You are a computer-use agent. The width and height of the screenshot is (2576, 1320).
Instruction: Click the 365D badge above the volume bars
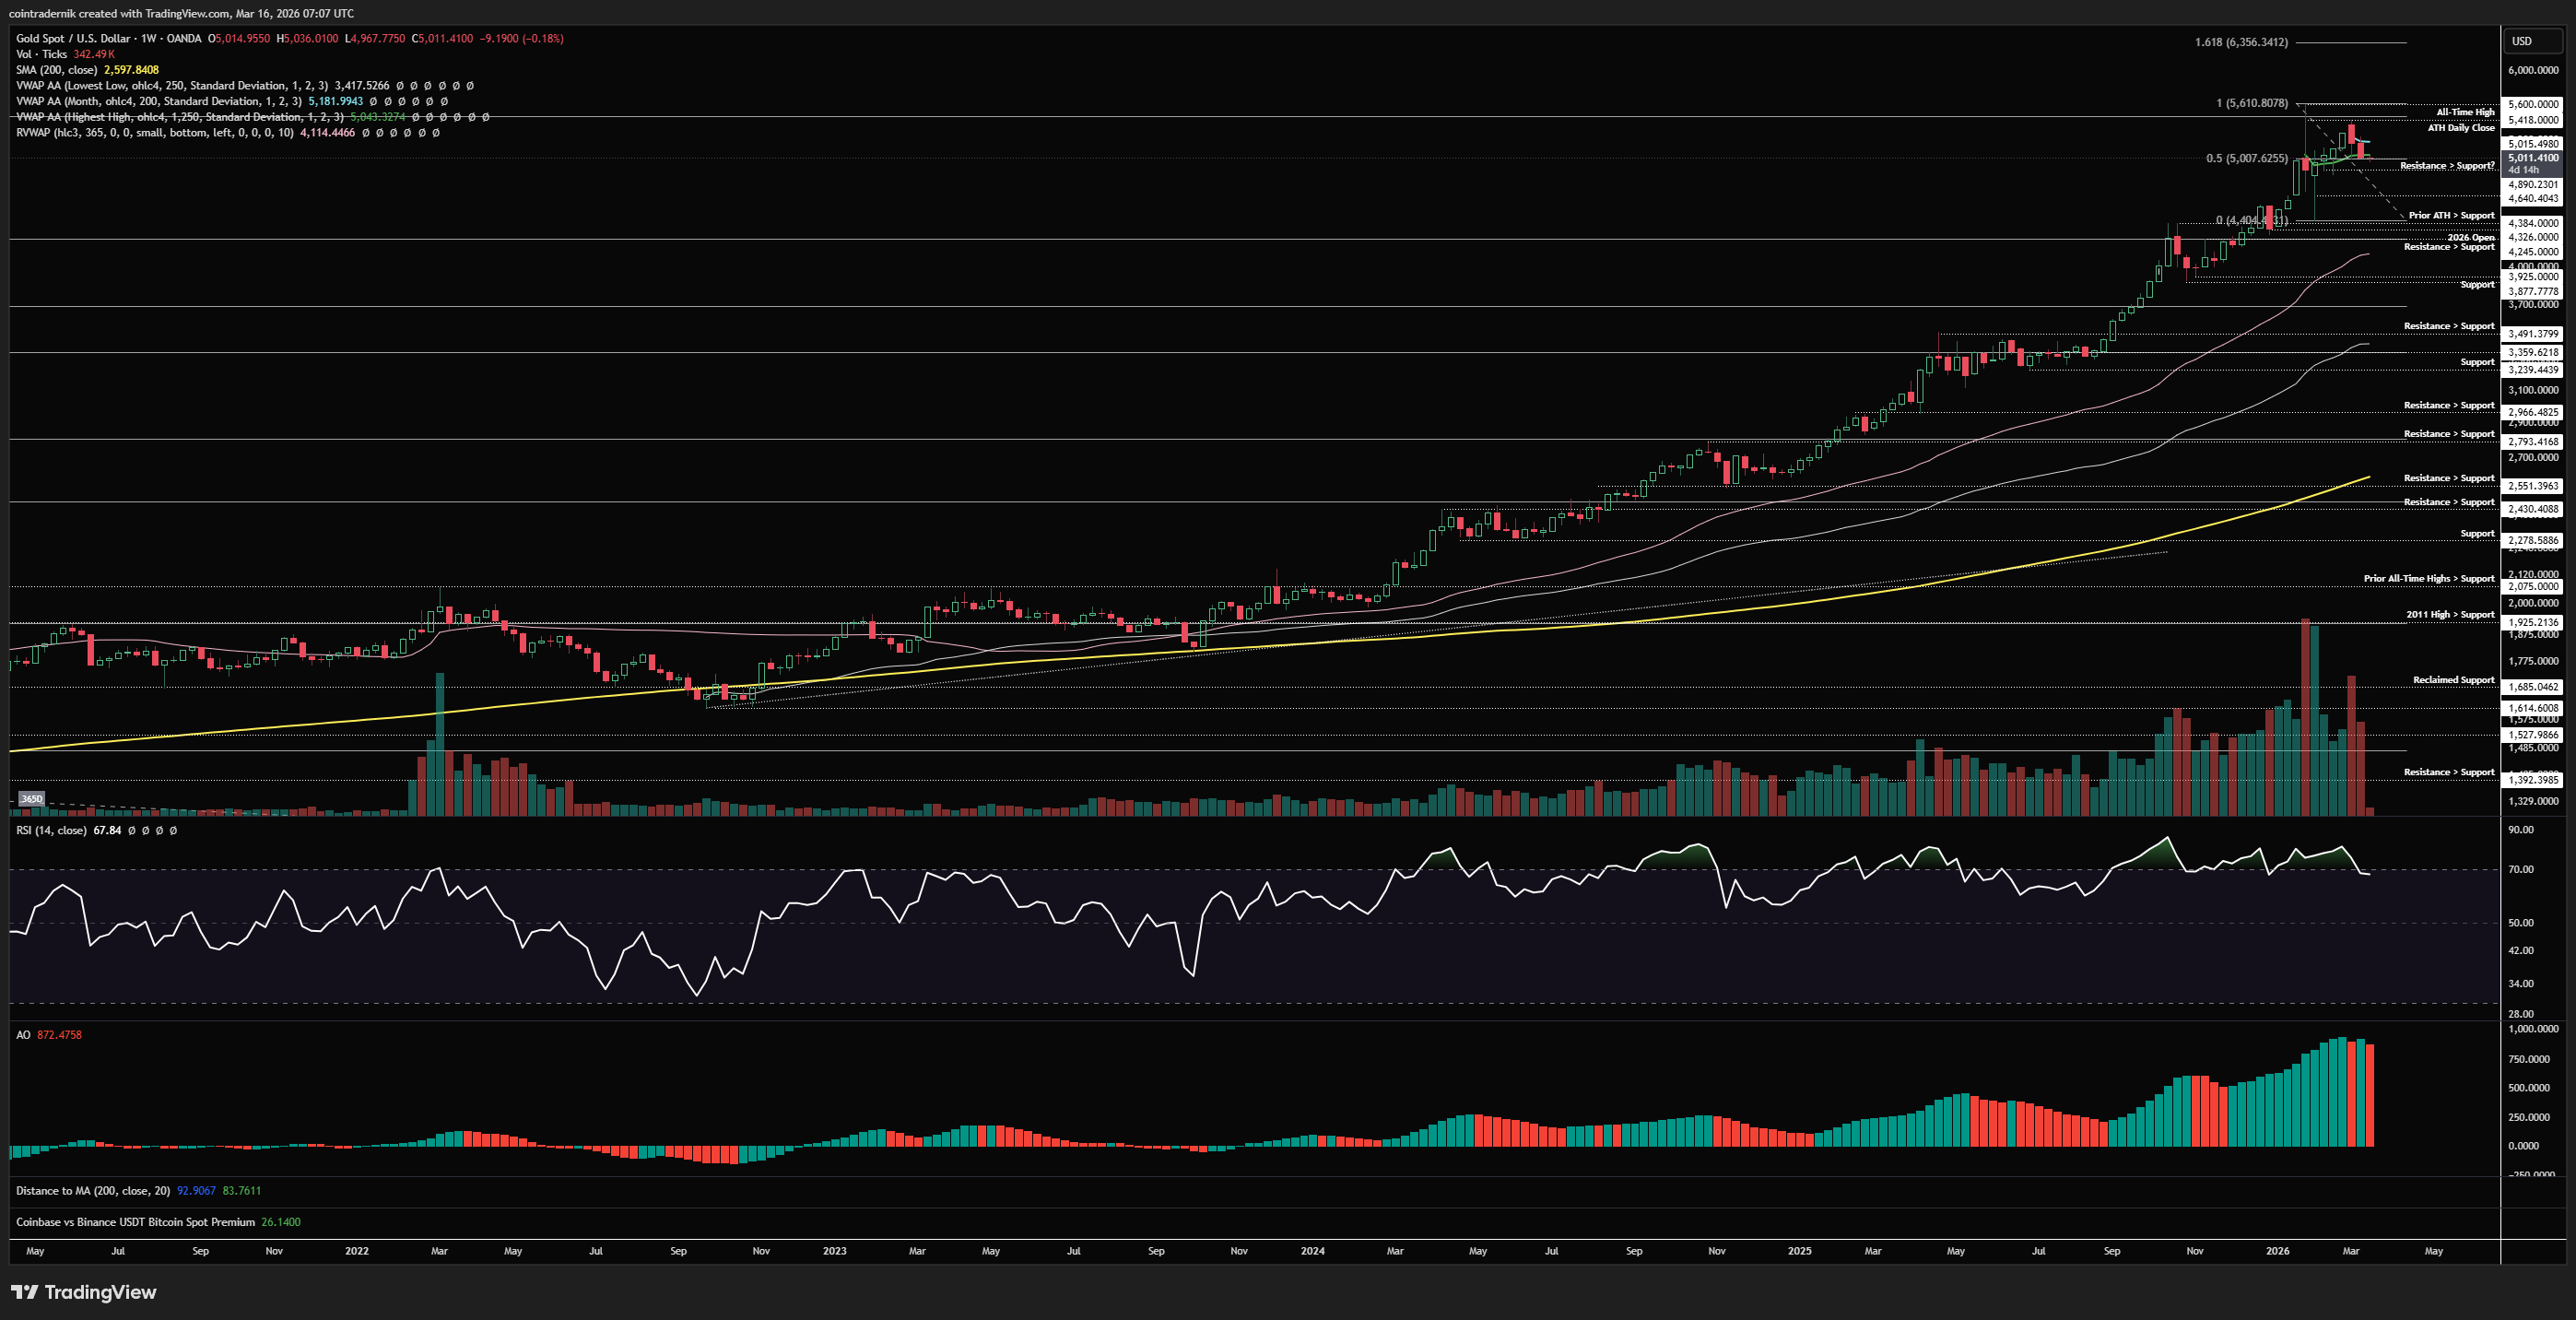pos(32,798)
